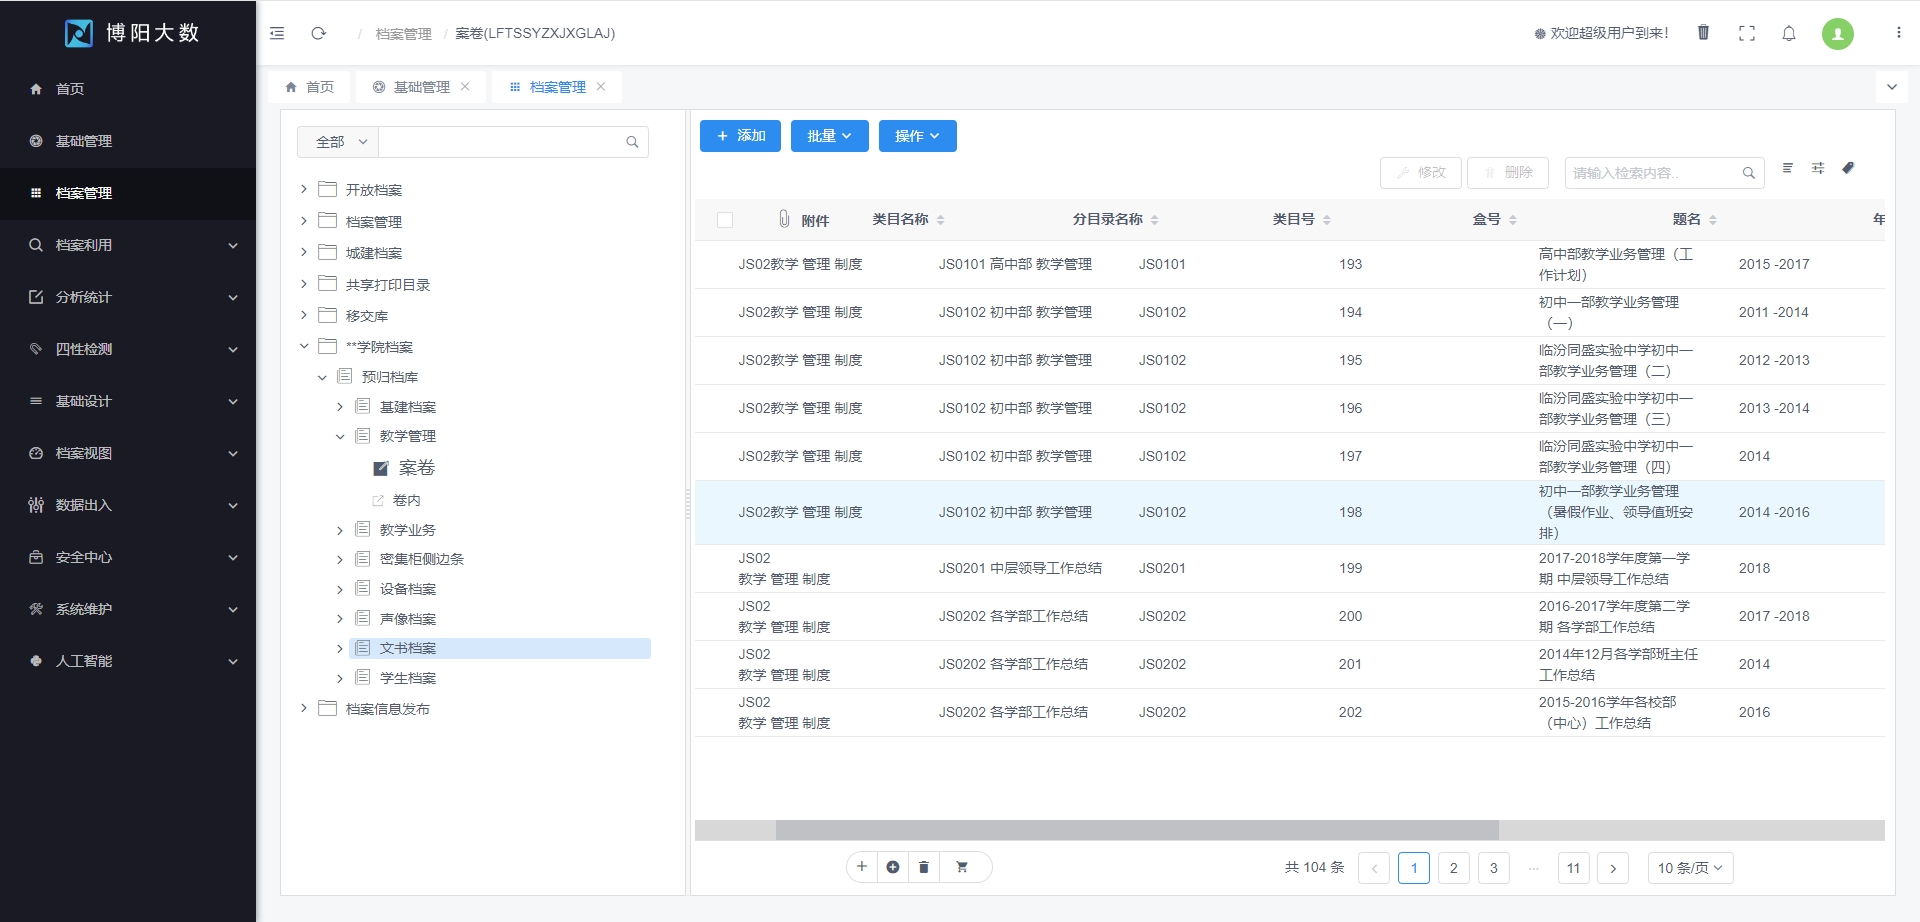Click the horizontal table scrollbar
The image size is (1920, 922).
coord(1137,830)
